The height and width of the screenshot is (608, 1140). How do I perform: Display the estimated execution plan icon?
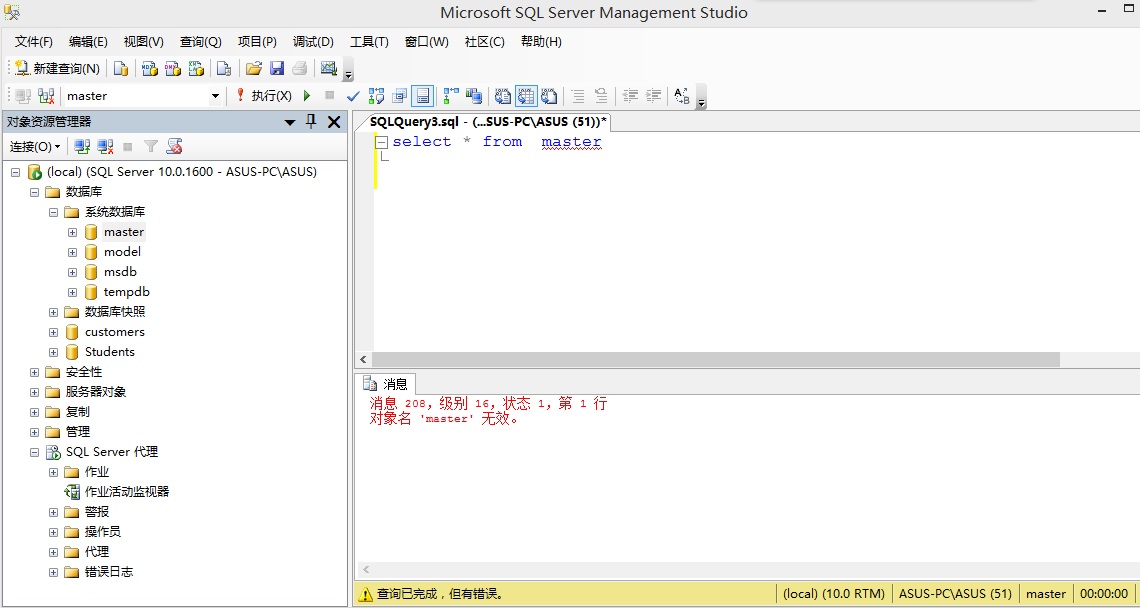(377, 96)
